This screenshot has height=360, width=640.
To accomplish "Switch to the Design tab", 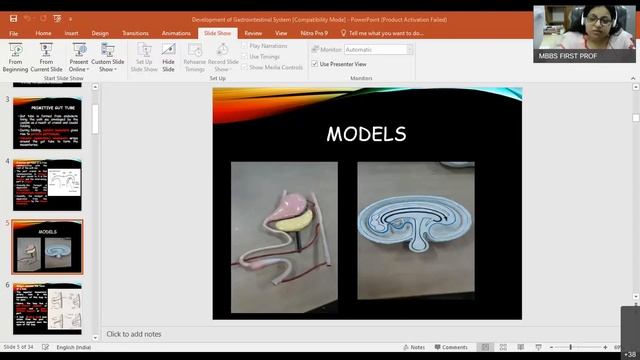I will click(100, 33).
